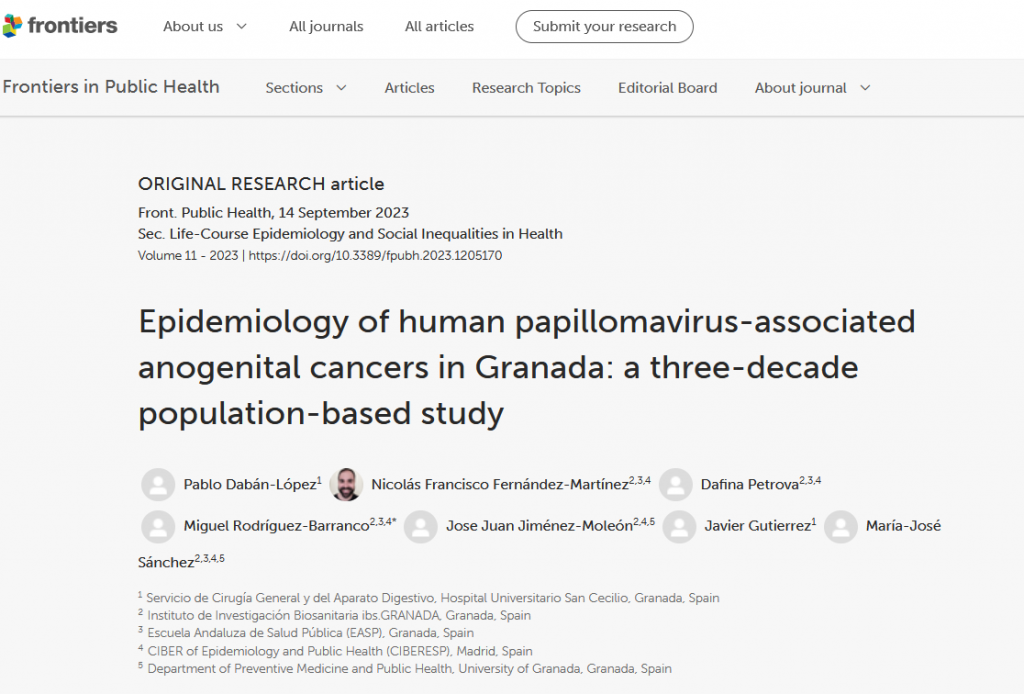Open the About us dropdown

(204, 27)
